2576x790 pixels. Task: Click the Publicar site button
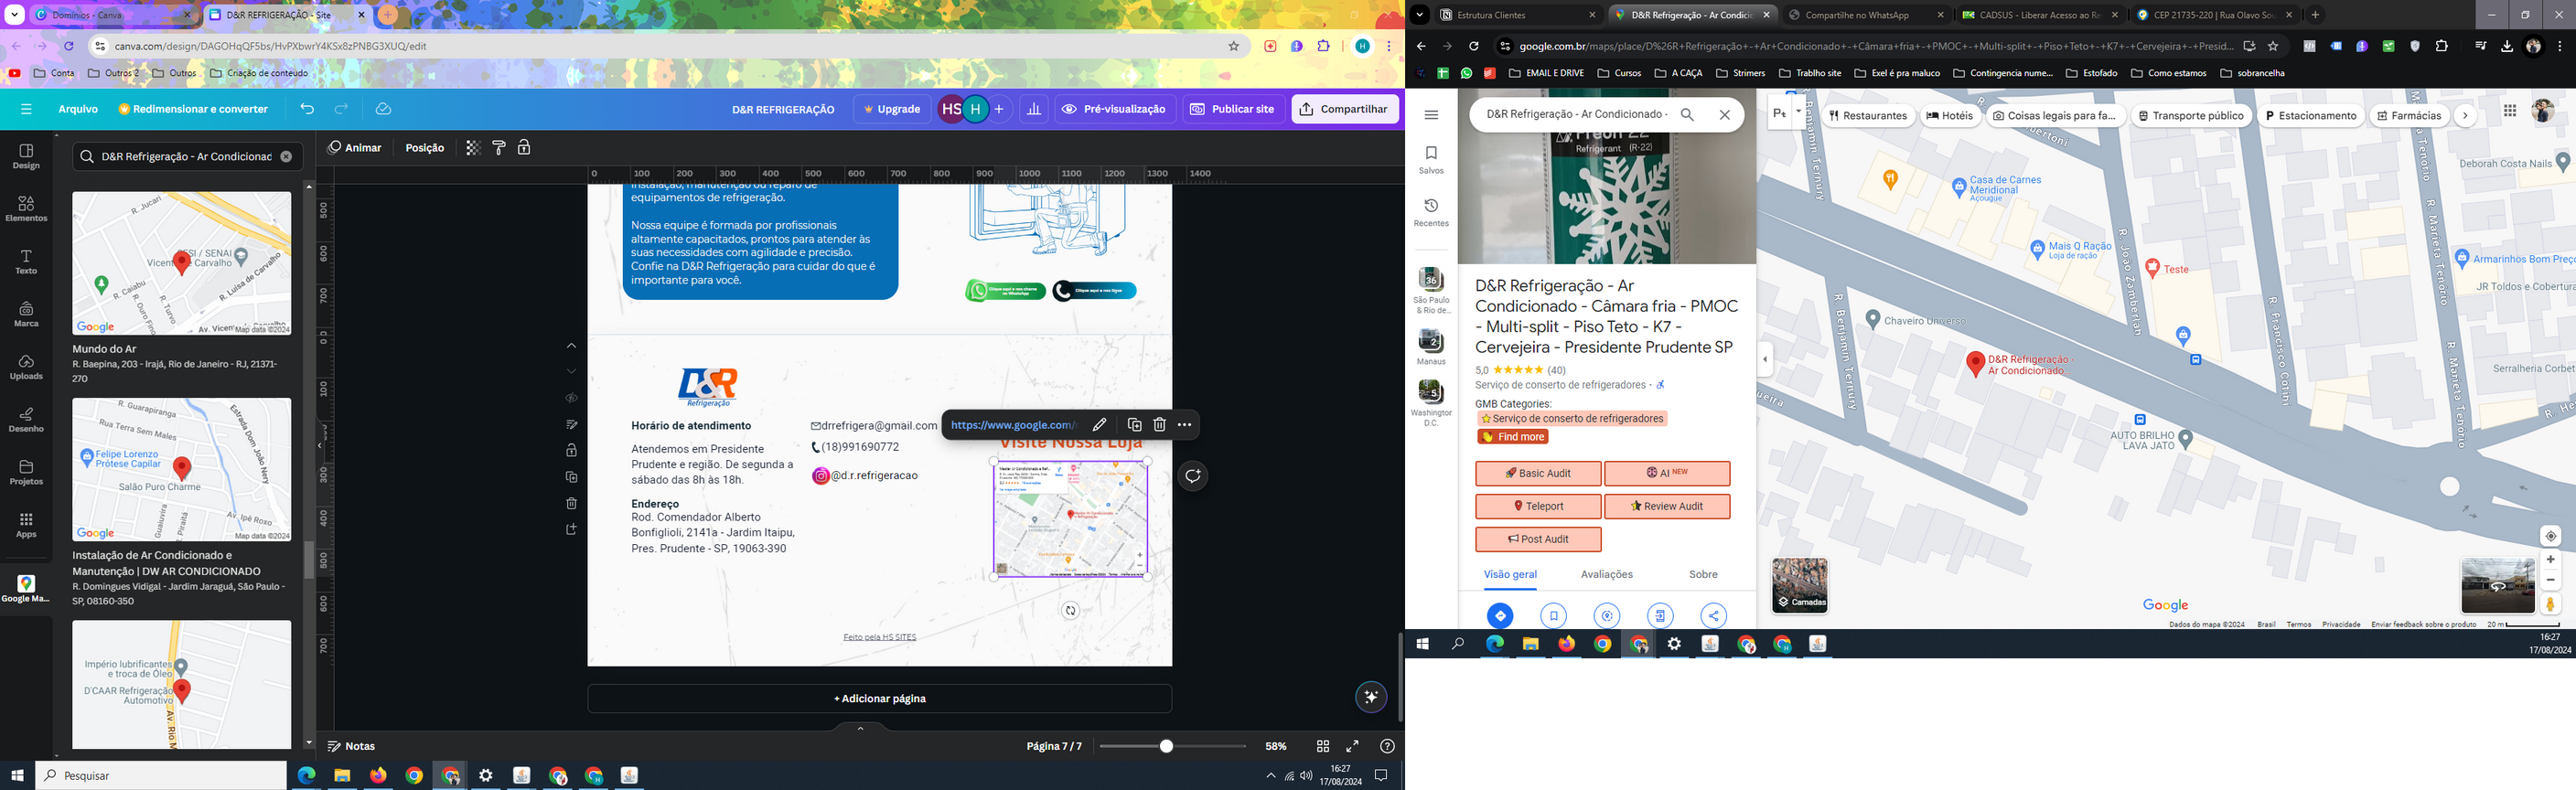1232,109
